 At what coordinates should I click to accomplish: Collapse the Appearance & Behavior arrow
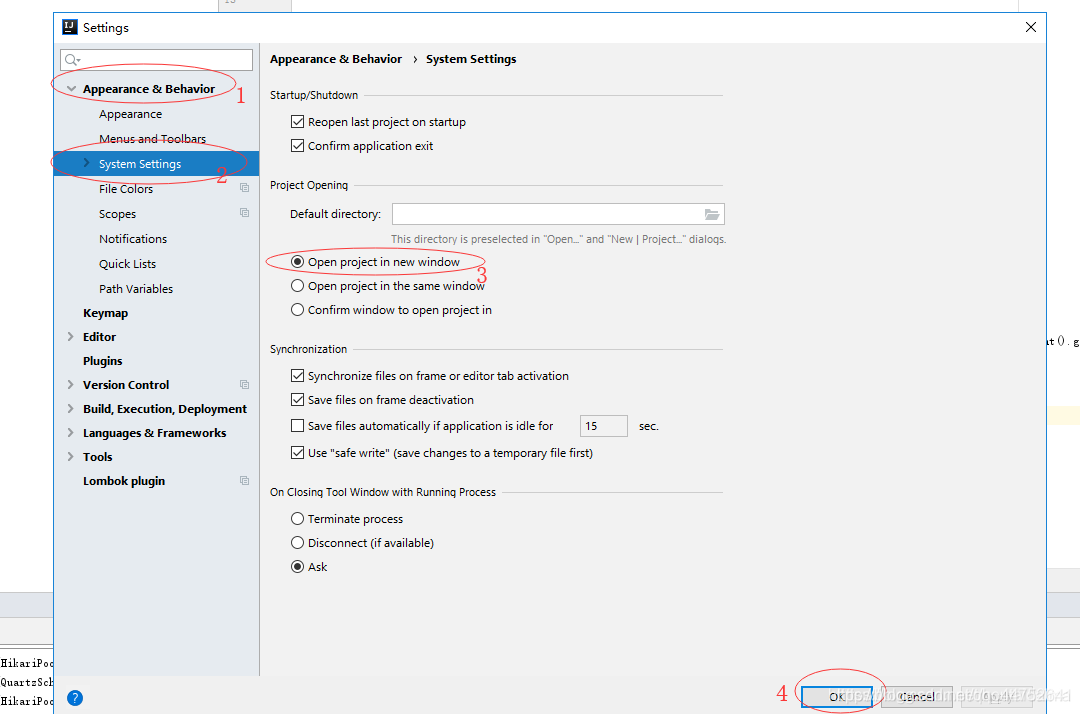[71, 89]
